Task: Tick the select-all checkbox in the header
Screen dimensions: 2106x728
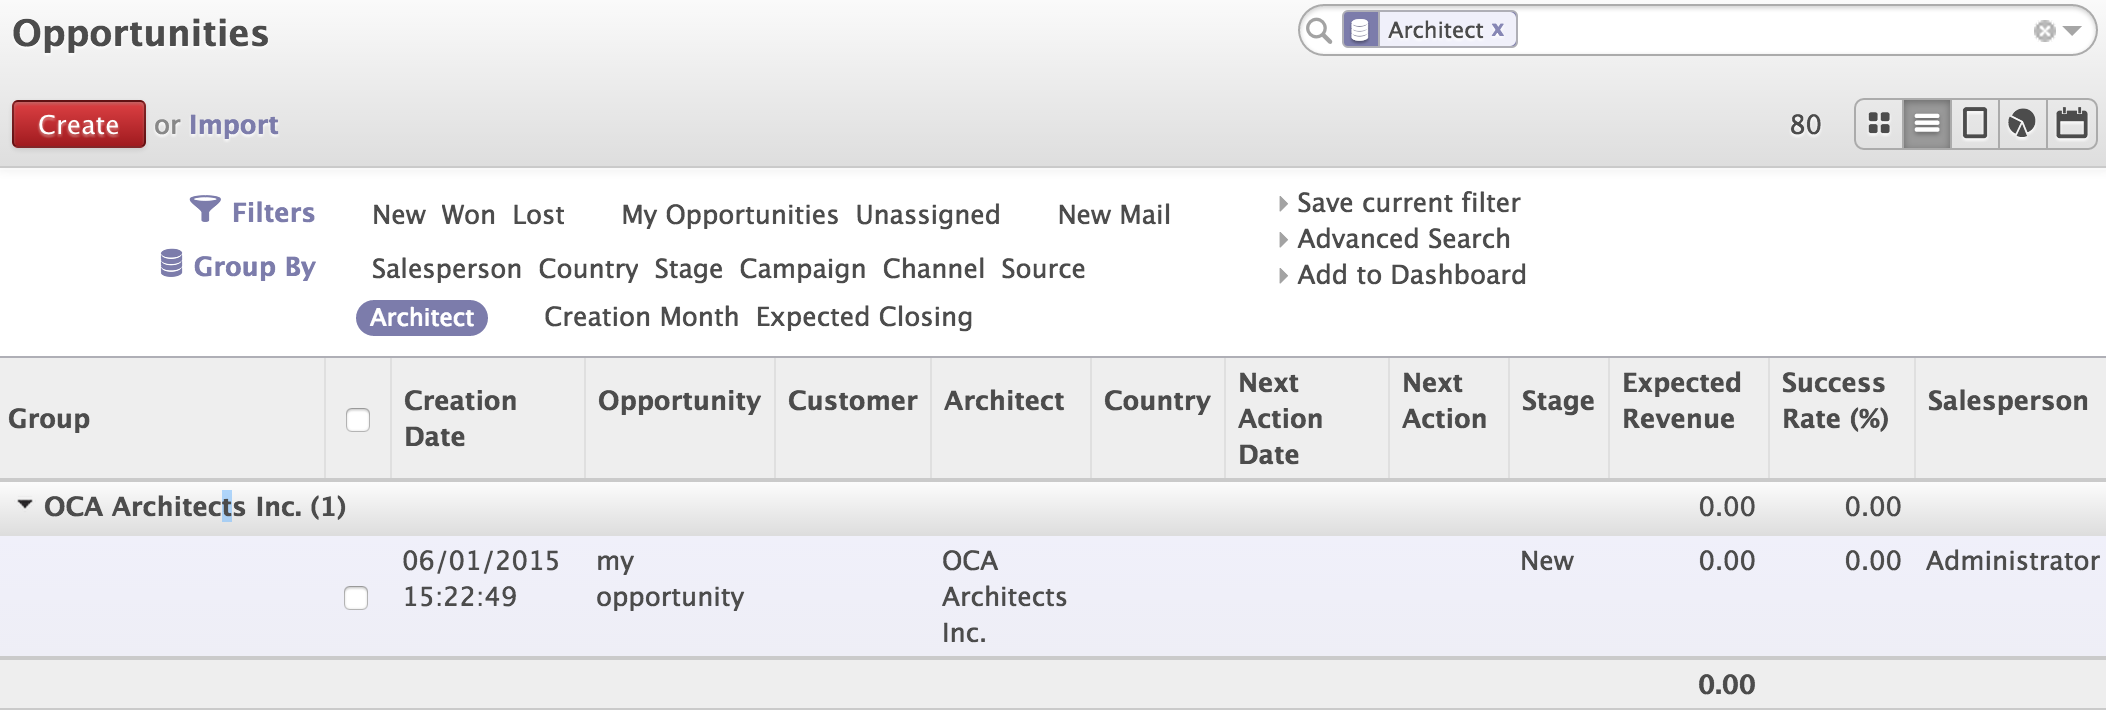Action: [x=358, y=420]
